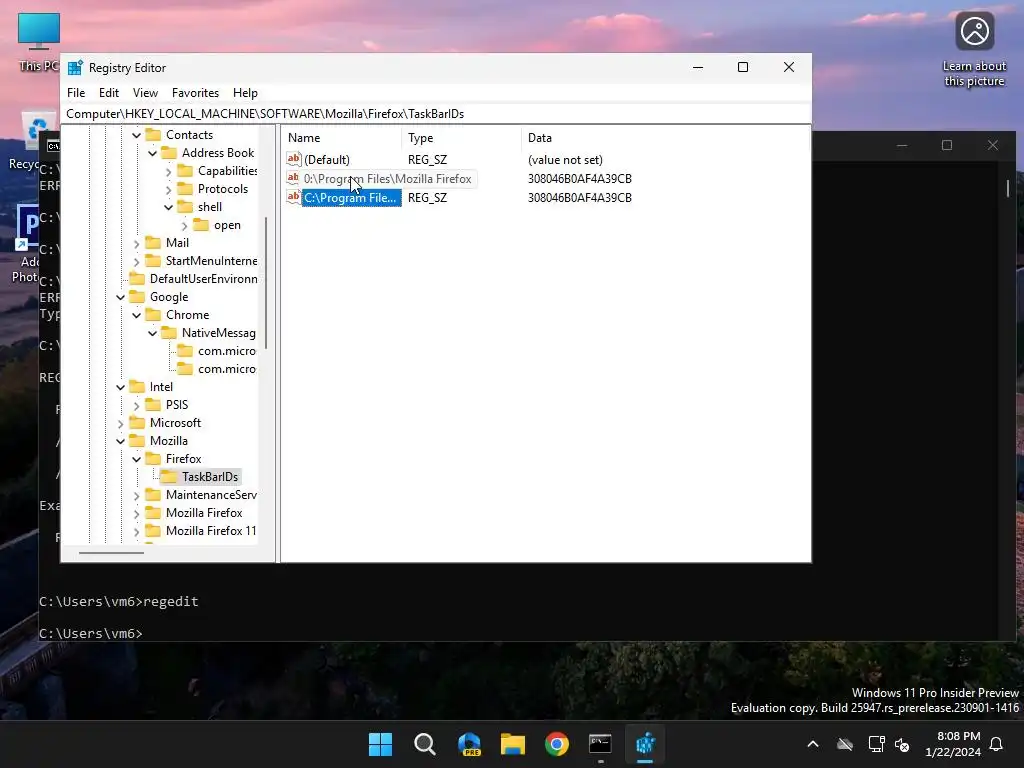Viewport: 1024px width, 768px height.
Task: Select the Chrome tree item label
Action: [187, 315]
